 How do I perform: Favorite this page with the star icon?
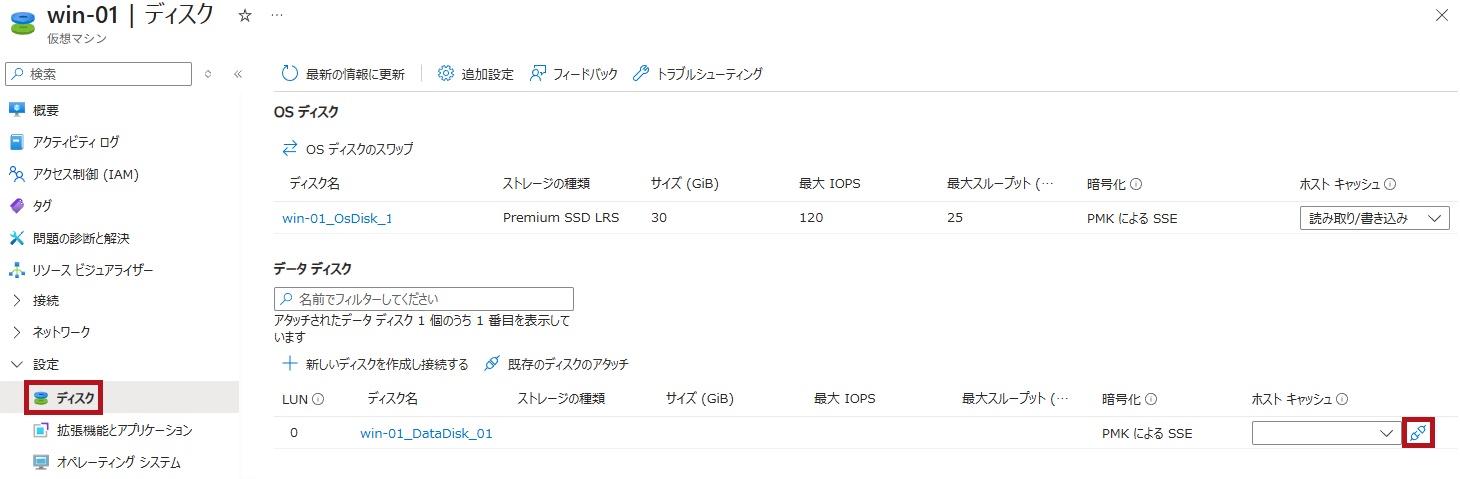[245, 15]
